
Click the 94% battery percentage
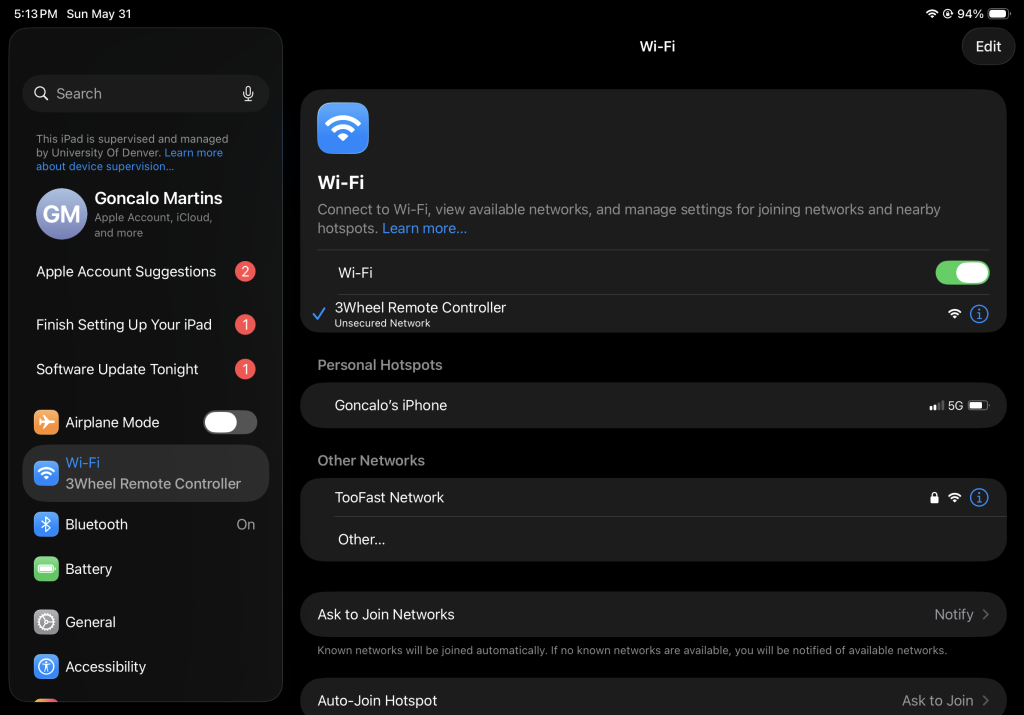(970, 14)
